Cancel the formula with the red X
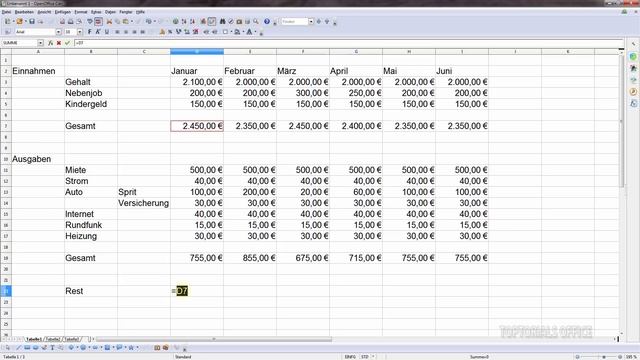 (x=59, y=43)
